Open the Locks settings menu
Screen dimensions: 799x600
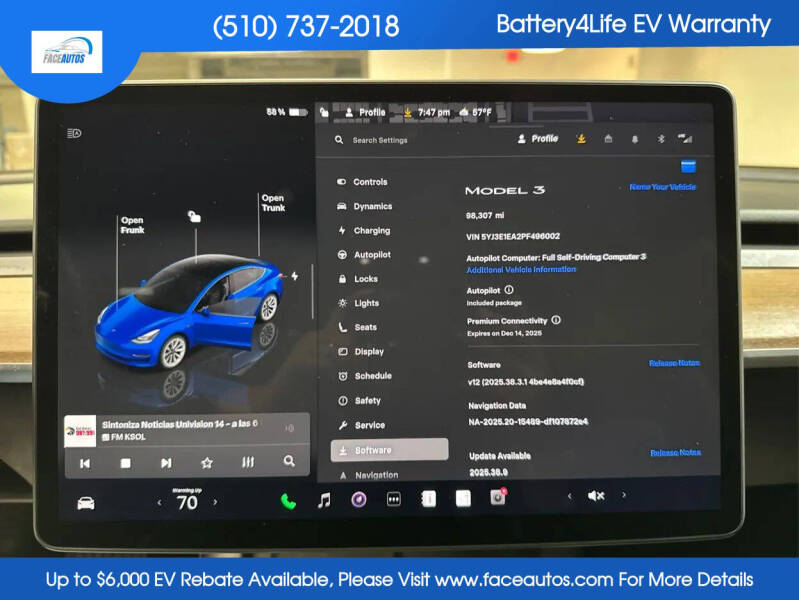click(358, 279)
